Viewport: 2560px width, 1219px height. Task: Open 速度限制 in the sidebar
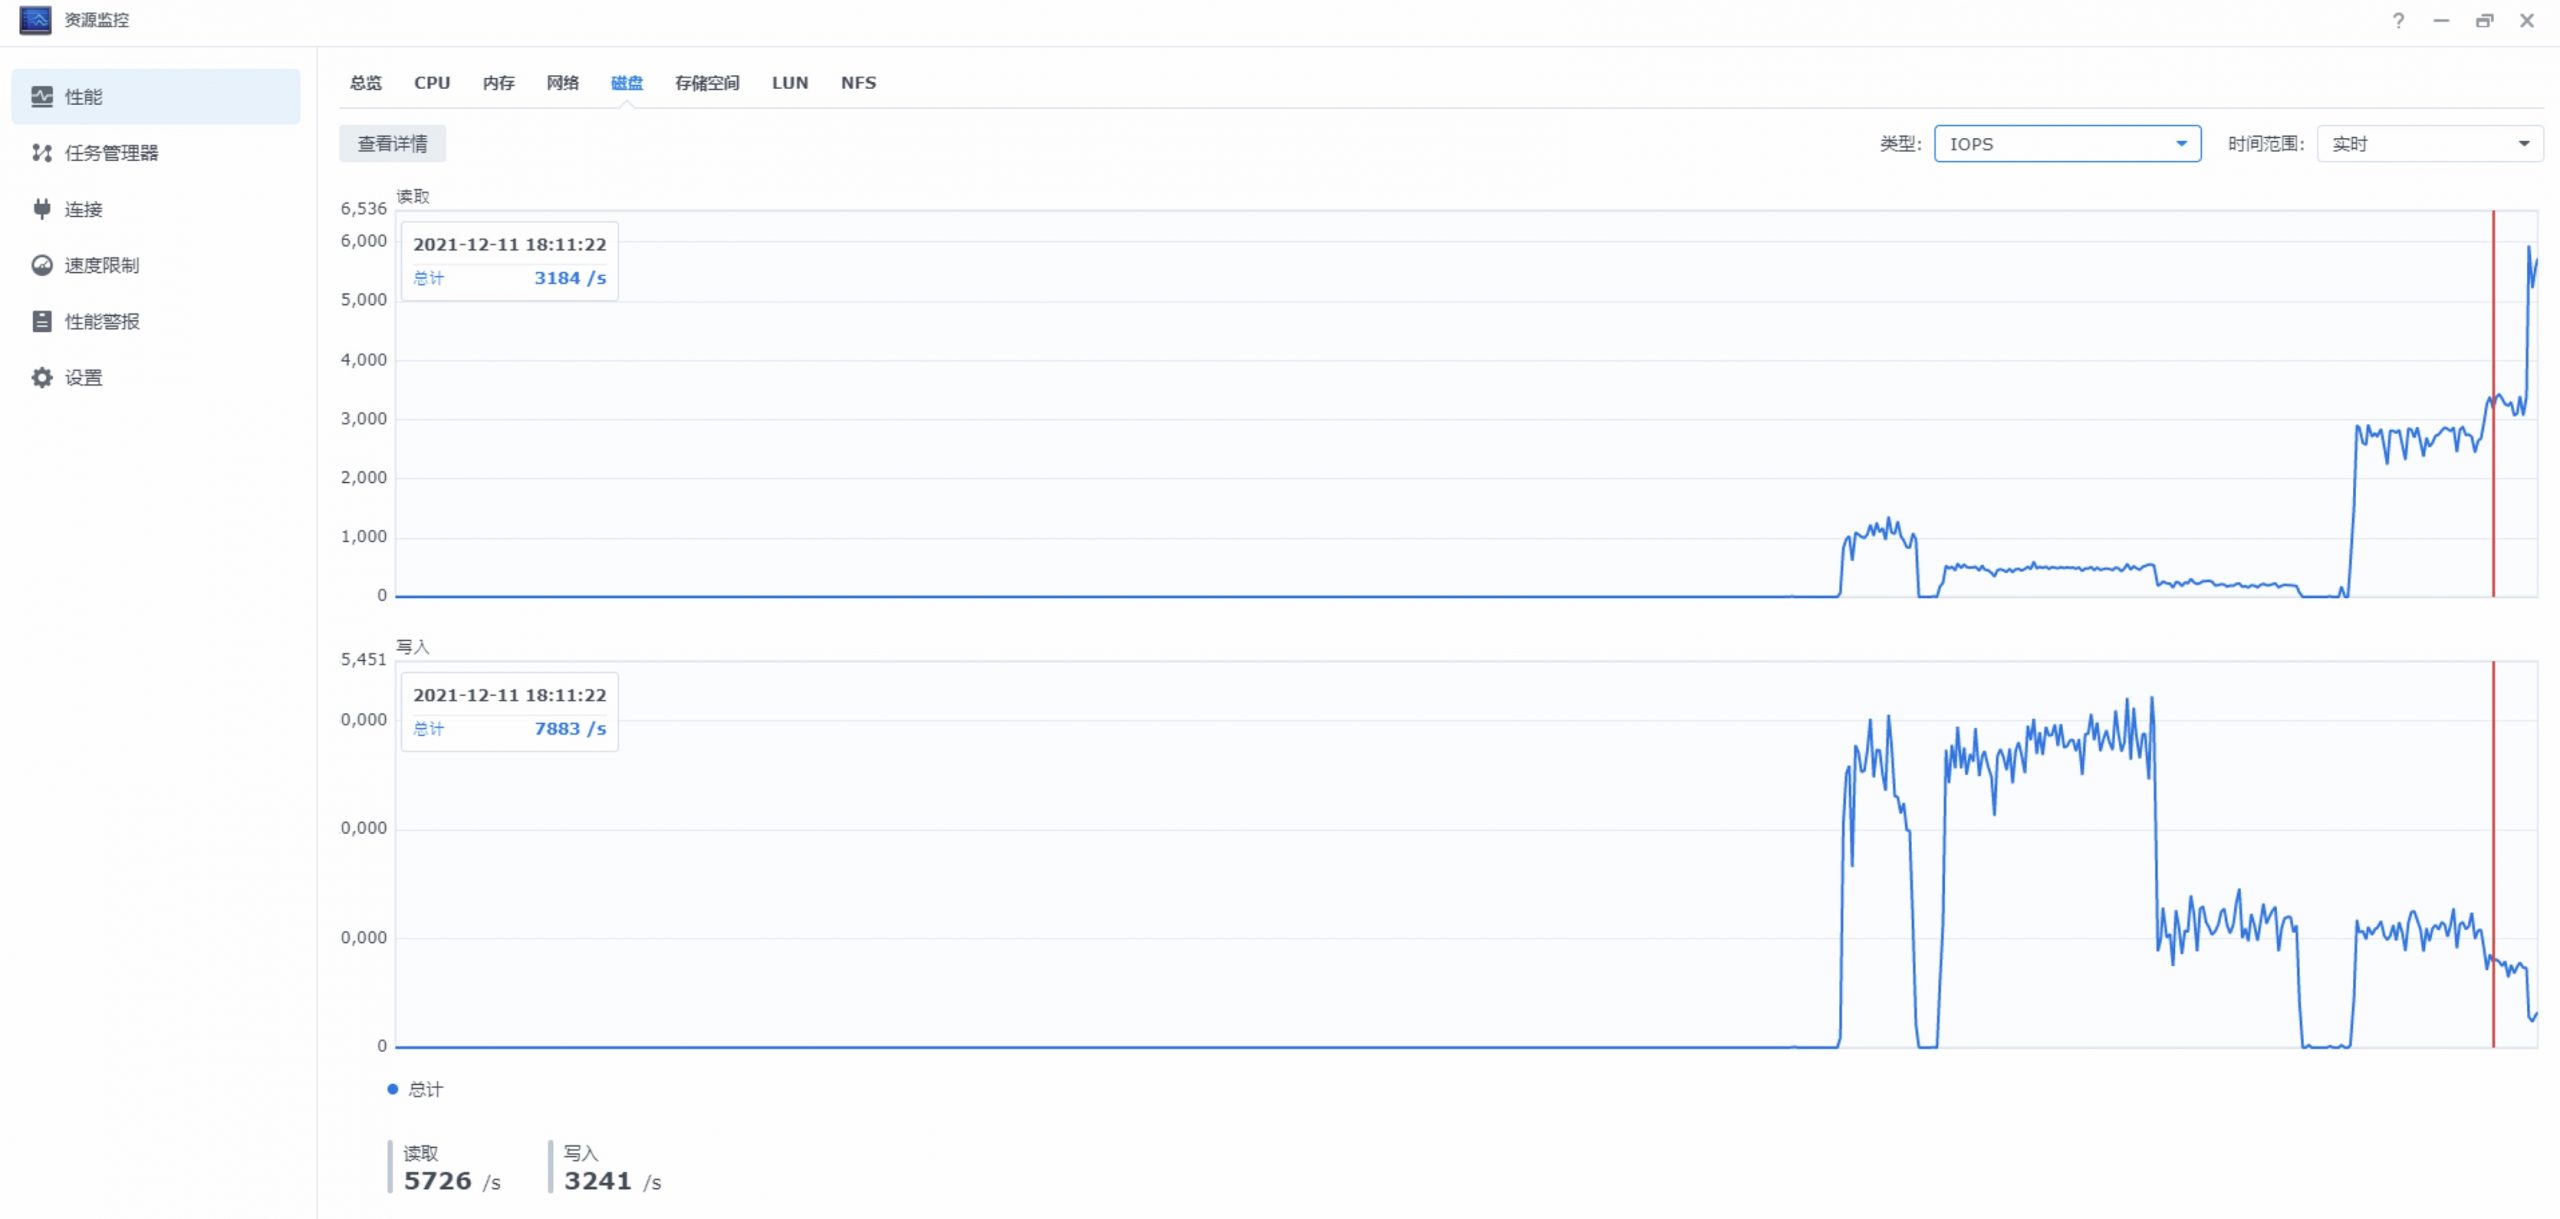156,265
